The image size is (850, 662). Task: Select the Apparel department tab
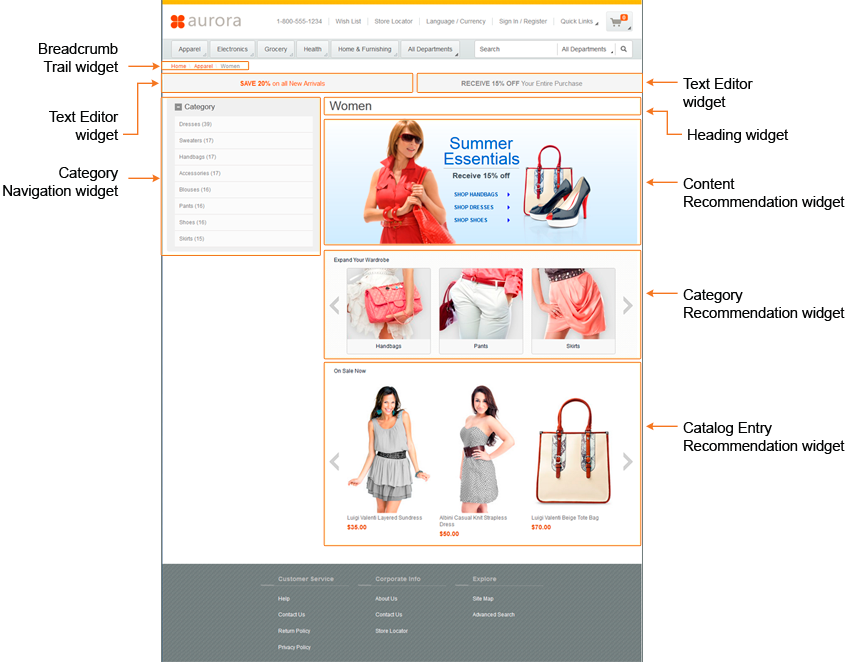point(190,48)
